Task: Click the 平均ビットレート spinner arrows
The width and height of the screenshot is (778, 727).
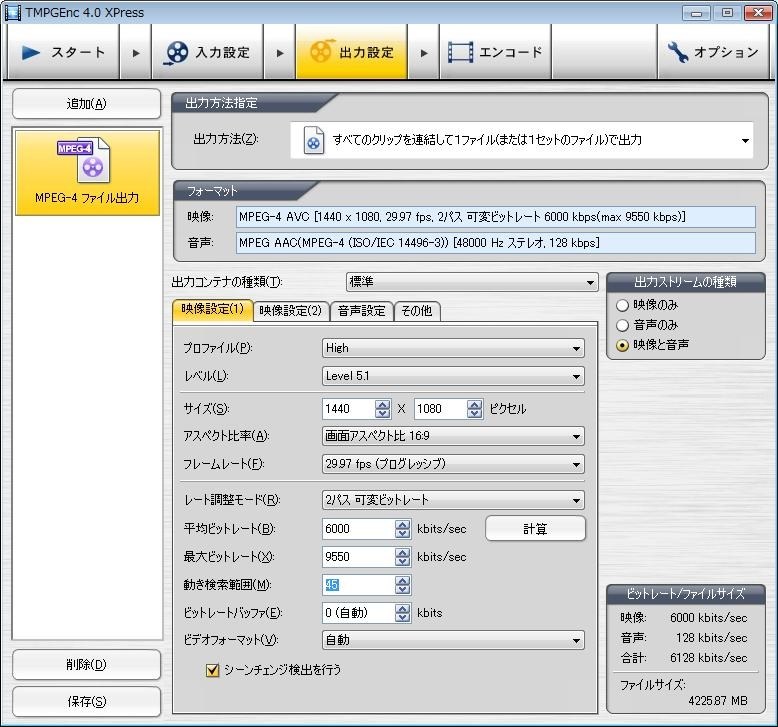Action: pos(402,529)
